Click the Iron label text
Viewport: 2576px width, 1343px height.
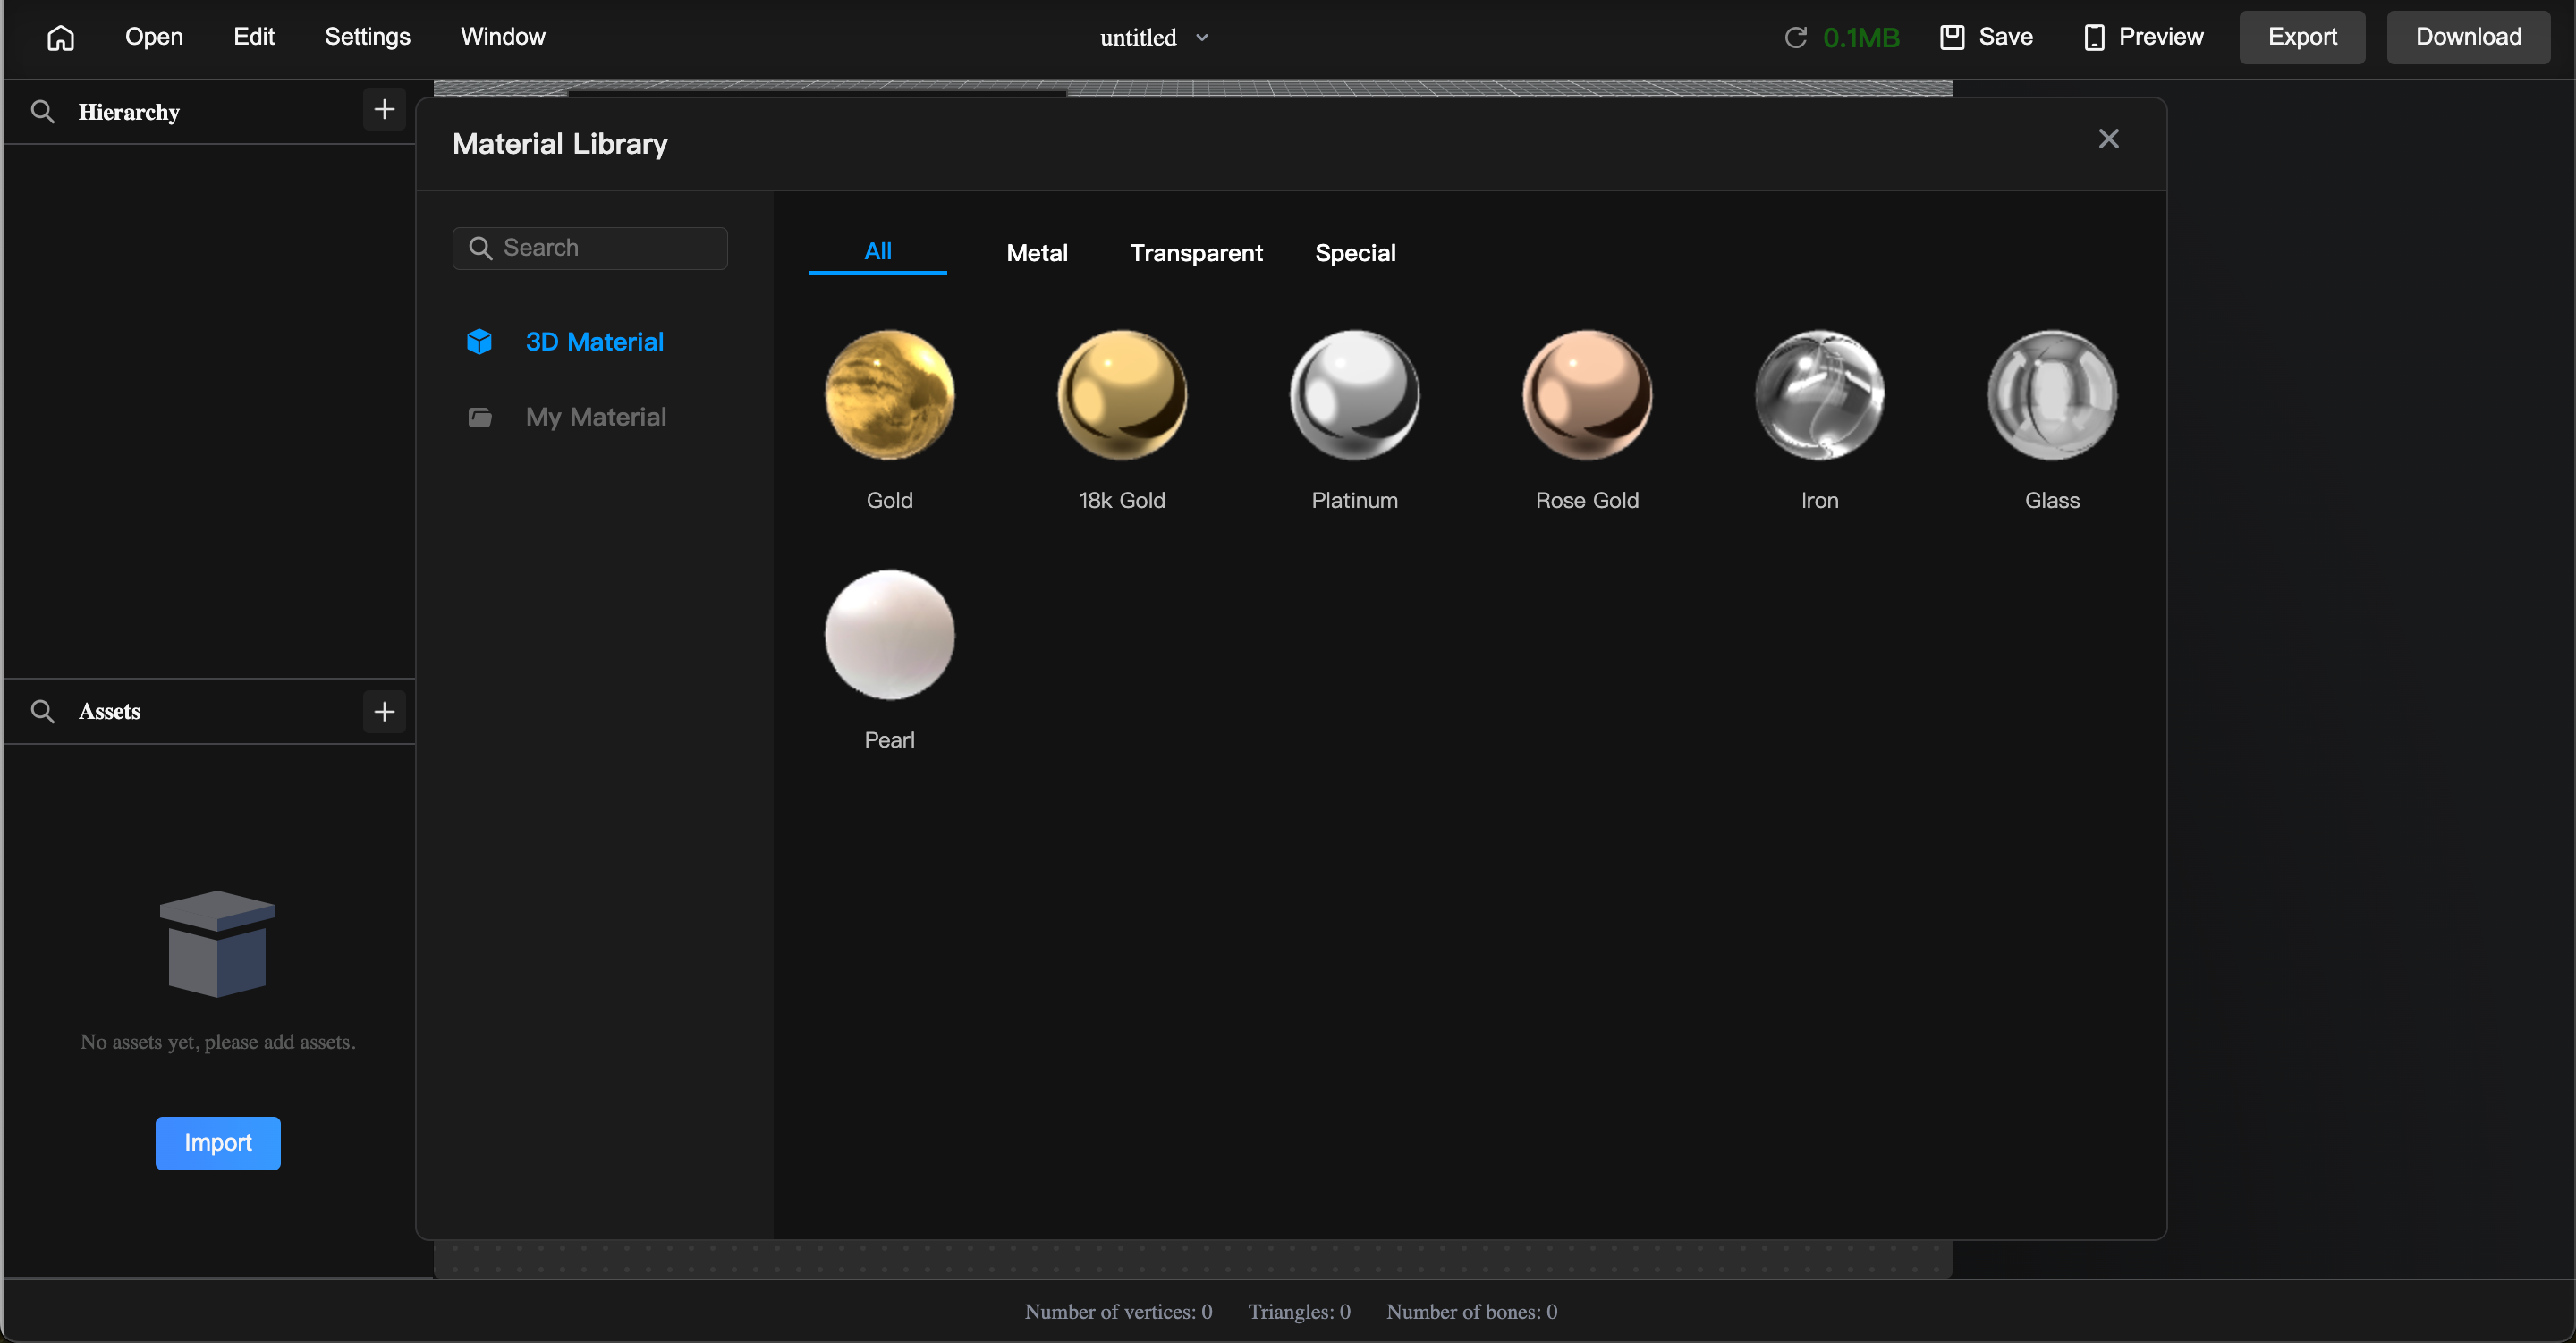pos(1820,500)
